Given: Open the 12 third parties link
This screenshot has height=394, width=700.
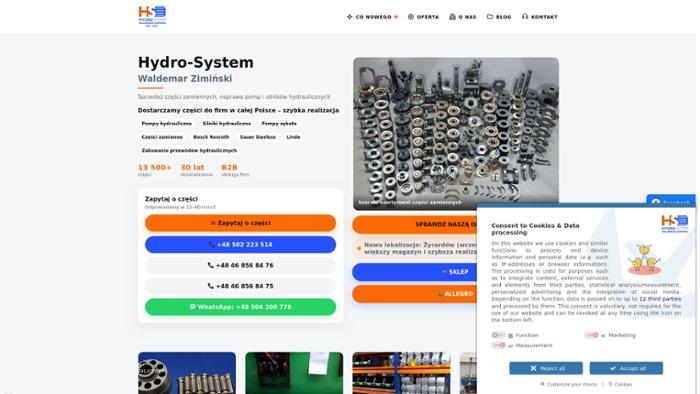Looking at the screenshot, I should click(x=660, y=299).
